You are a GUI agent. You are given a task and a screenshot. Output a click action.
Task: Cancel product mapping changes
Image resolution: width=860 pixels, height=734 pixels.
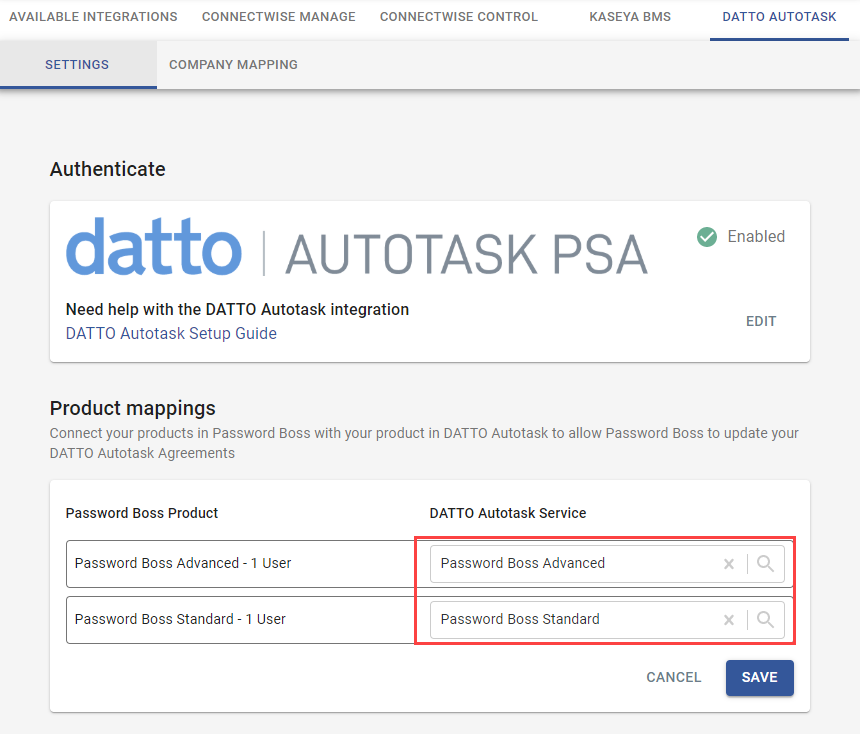674,677
